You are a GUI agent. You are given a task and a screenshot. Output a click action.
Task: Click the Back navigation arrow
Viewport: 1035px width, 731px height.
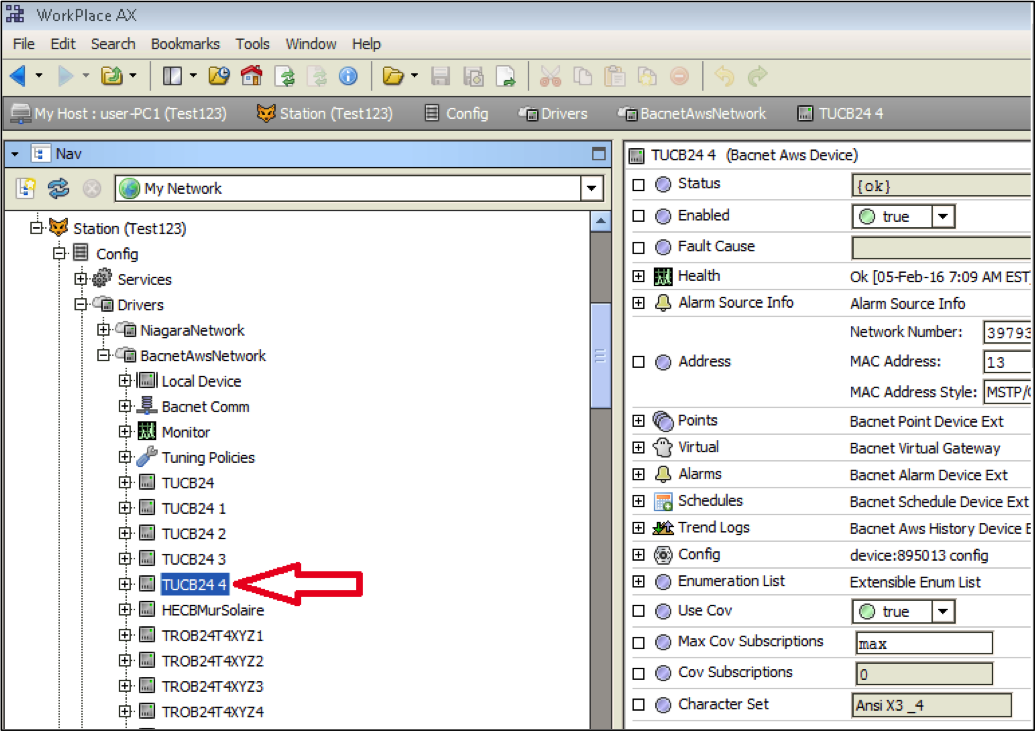tap(18, 76)
